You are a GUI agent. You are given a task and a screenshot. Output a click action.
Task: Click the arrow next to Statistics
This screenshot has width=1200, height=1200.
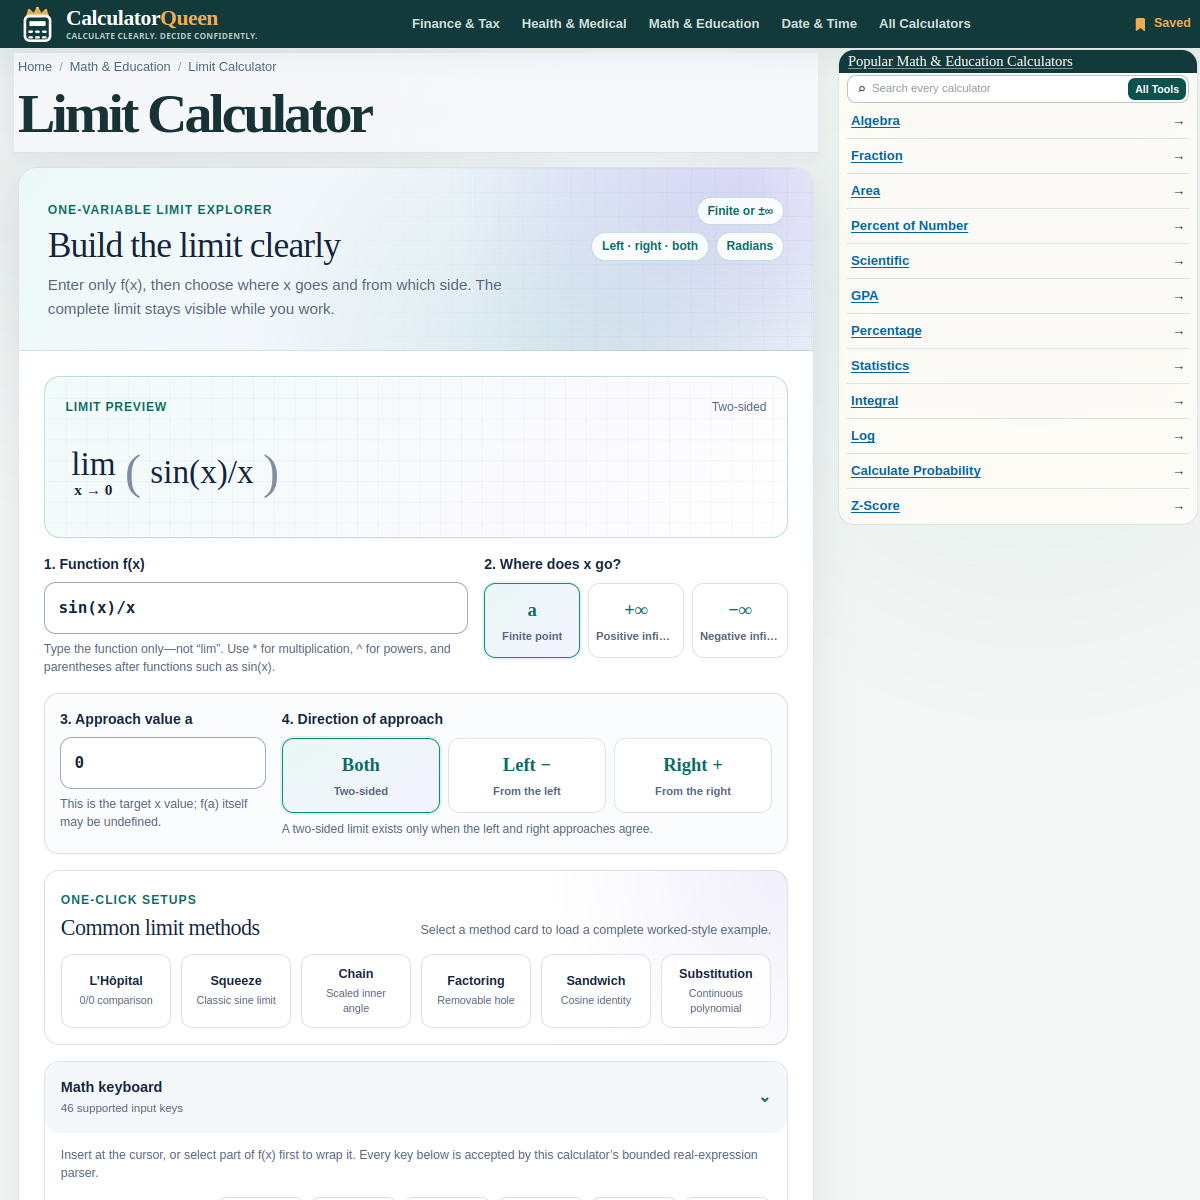click(1178, 367)
